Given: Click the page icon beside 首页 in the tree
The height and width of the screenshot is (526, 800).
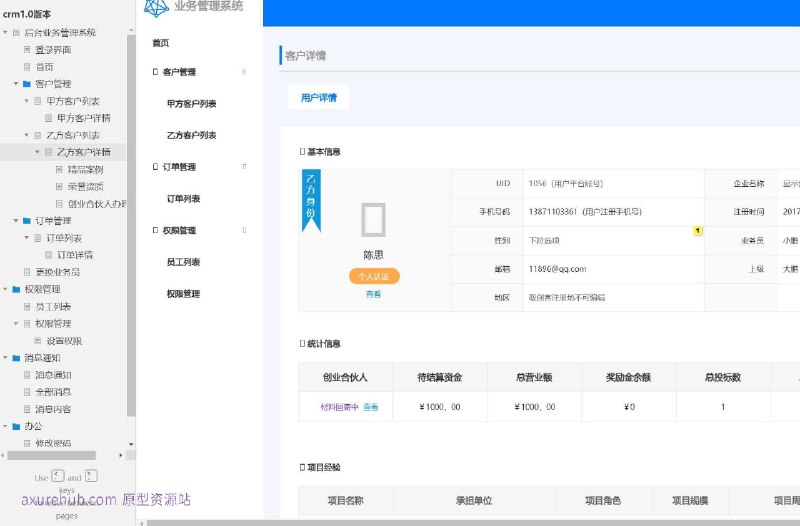Looking at the screenshot, I should (x=27, y=66).
